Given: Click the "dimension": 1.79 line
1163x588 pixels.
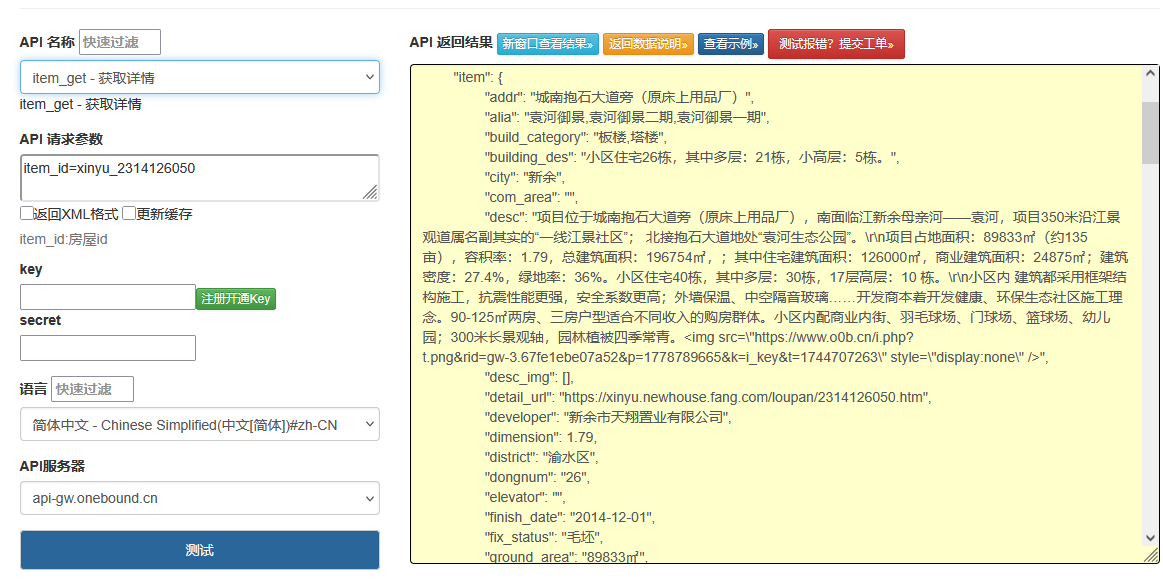Looking at the screenshot, I should click(x=540, y=437).
